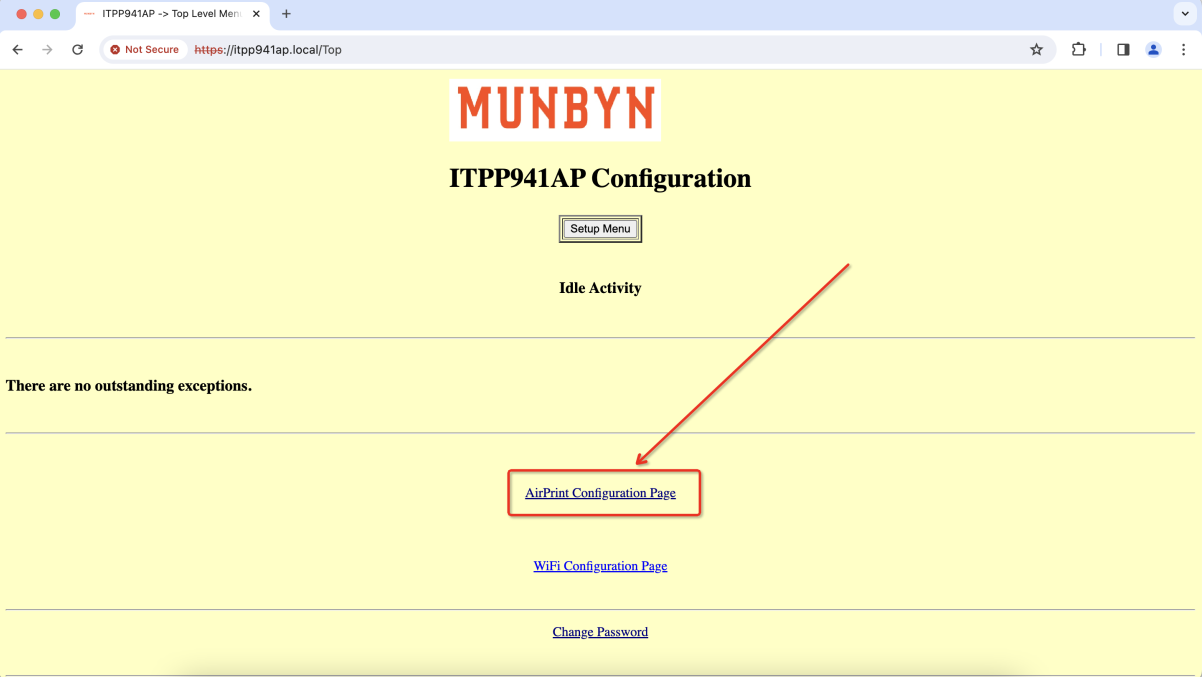Maximize the window with green button
This screenshot has width=1202, height=677.
pos(55,14)
